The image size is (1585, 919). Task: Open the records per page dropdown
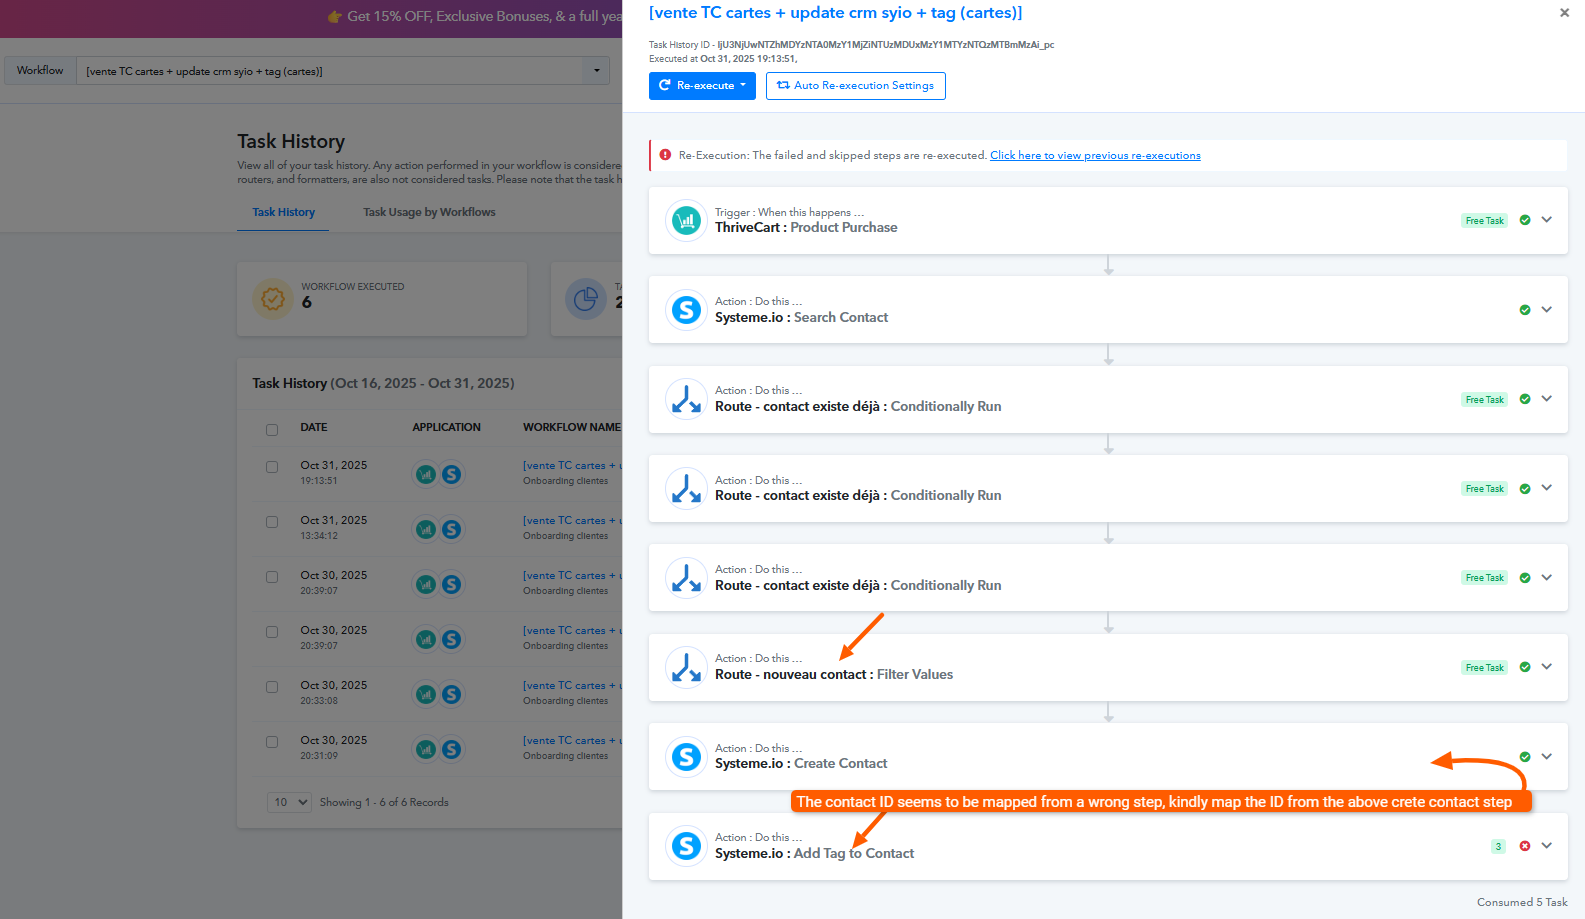pyautogui.click(x=289, y=802)
